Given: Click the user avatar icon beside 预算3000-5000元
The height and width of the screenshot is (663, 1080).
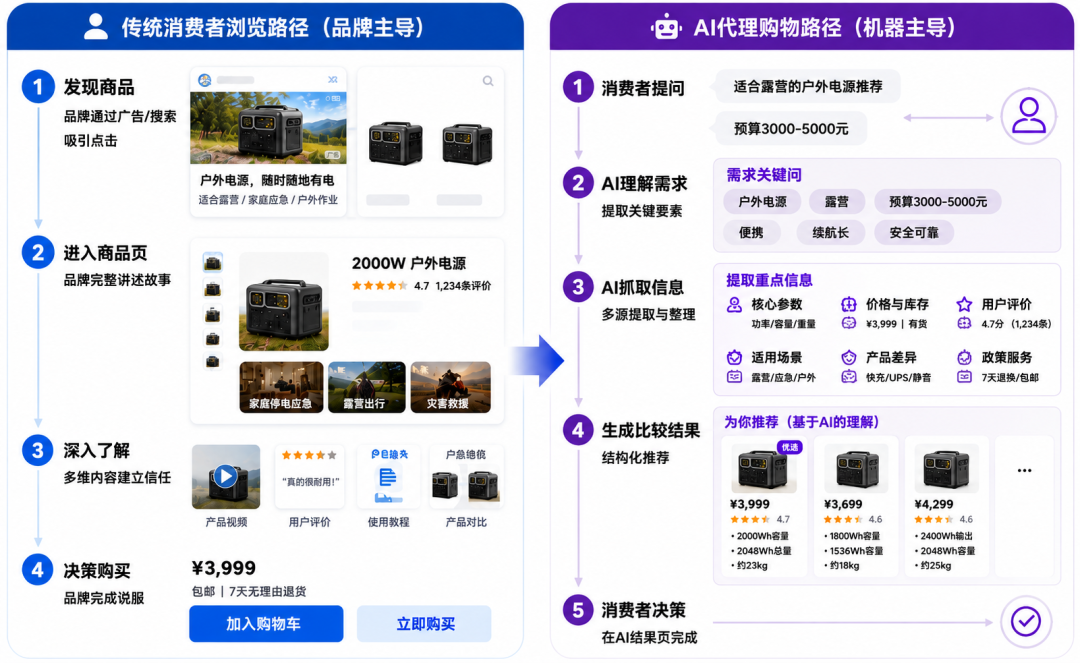Looking at the screenshot, I should (x=1028, y=116).
